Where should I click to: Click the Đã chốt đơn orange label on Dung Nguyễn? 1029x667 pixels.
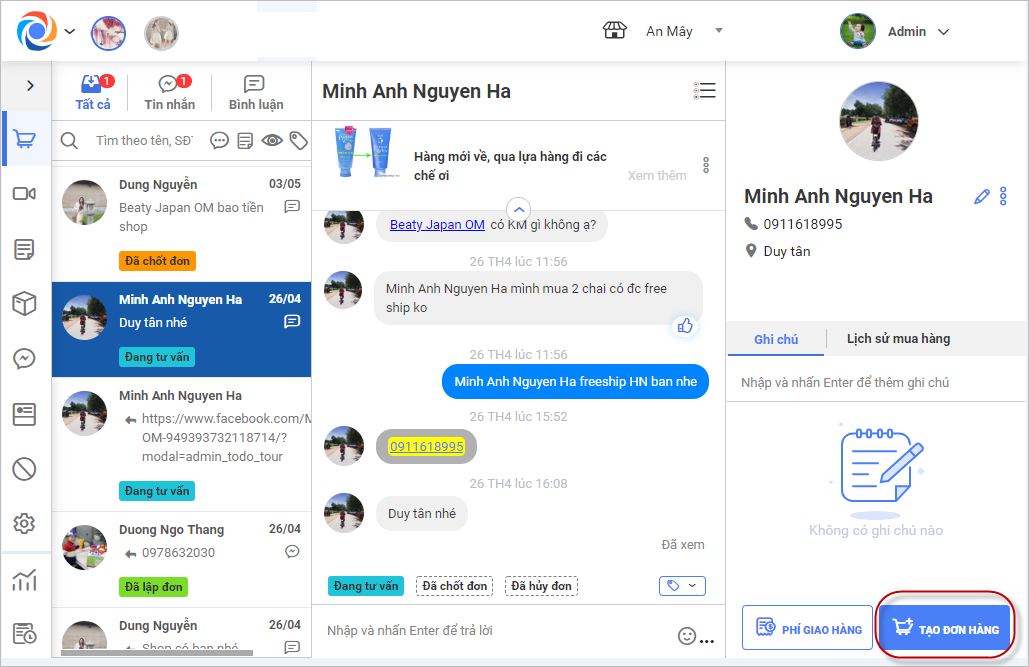coord(158,261)
